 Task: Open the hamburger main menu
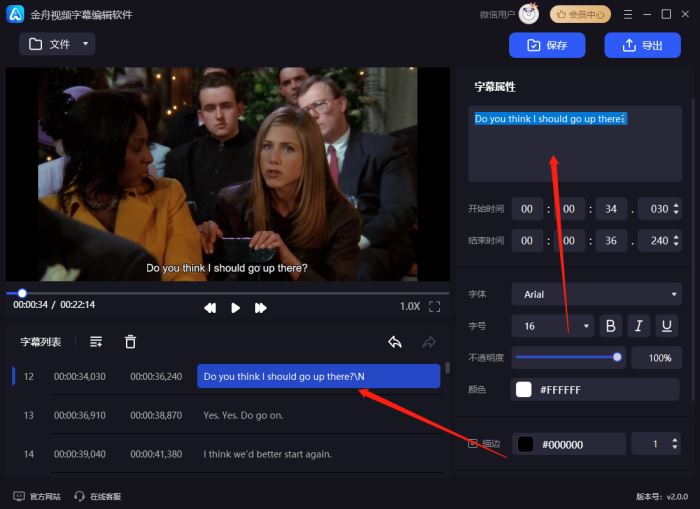point(628,15)
